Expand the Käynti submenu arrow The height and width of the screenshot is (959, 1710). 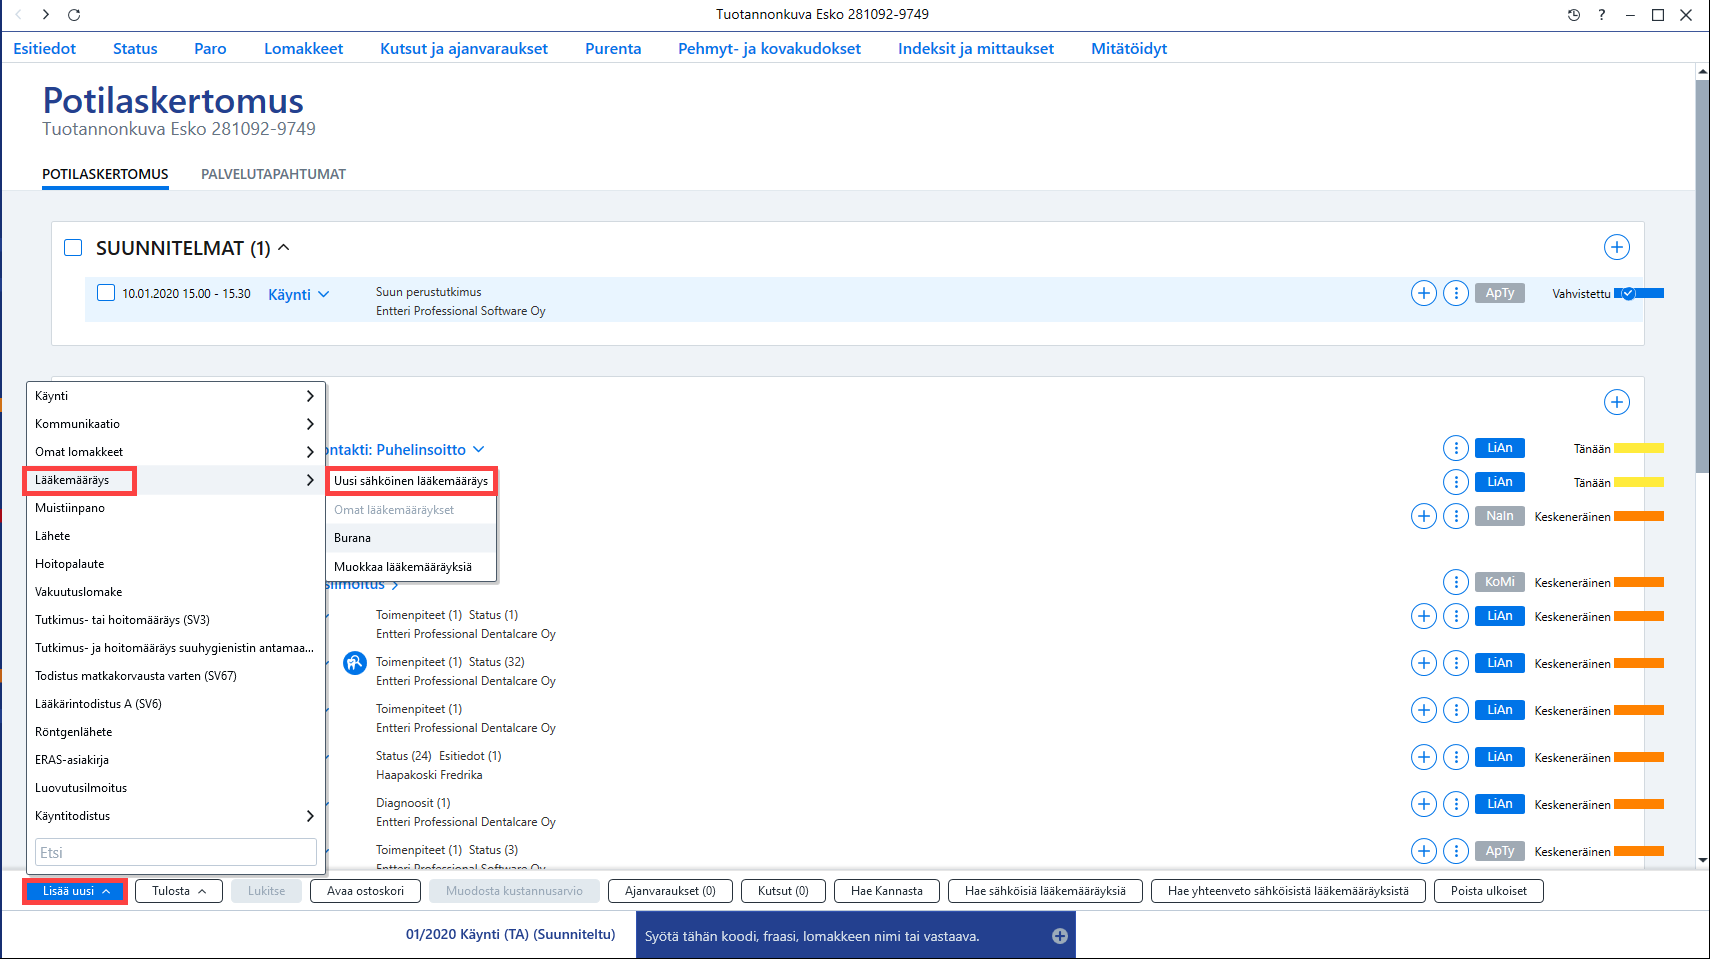point(310,396)
